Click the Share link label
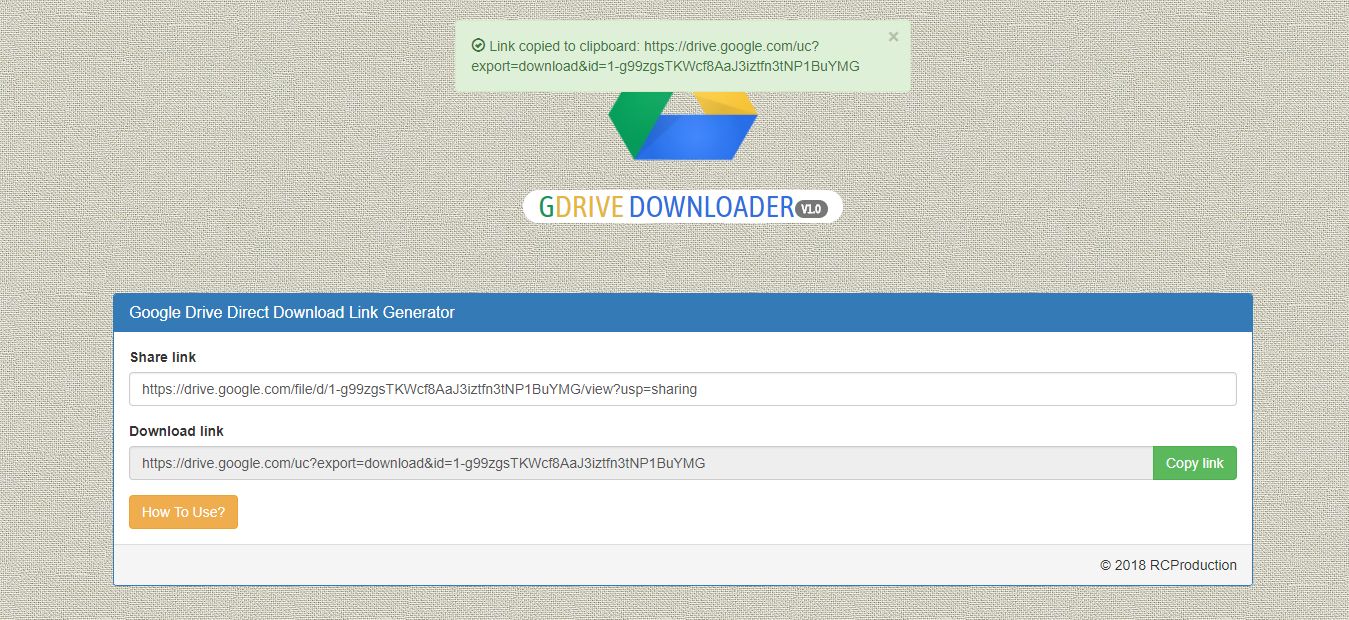Viewport: 1349px width, 620px height. click(x=163, y=357)
